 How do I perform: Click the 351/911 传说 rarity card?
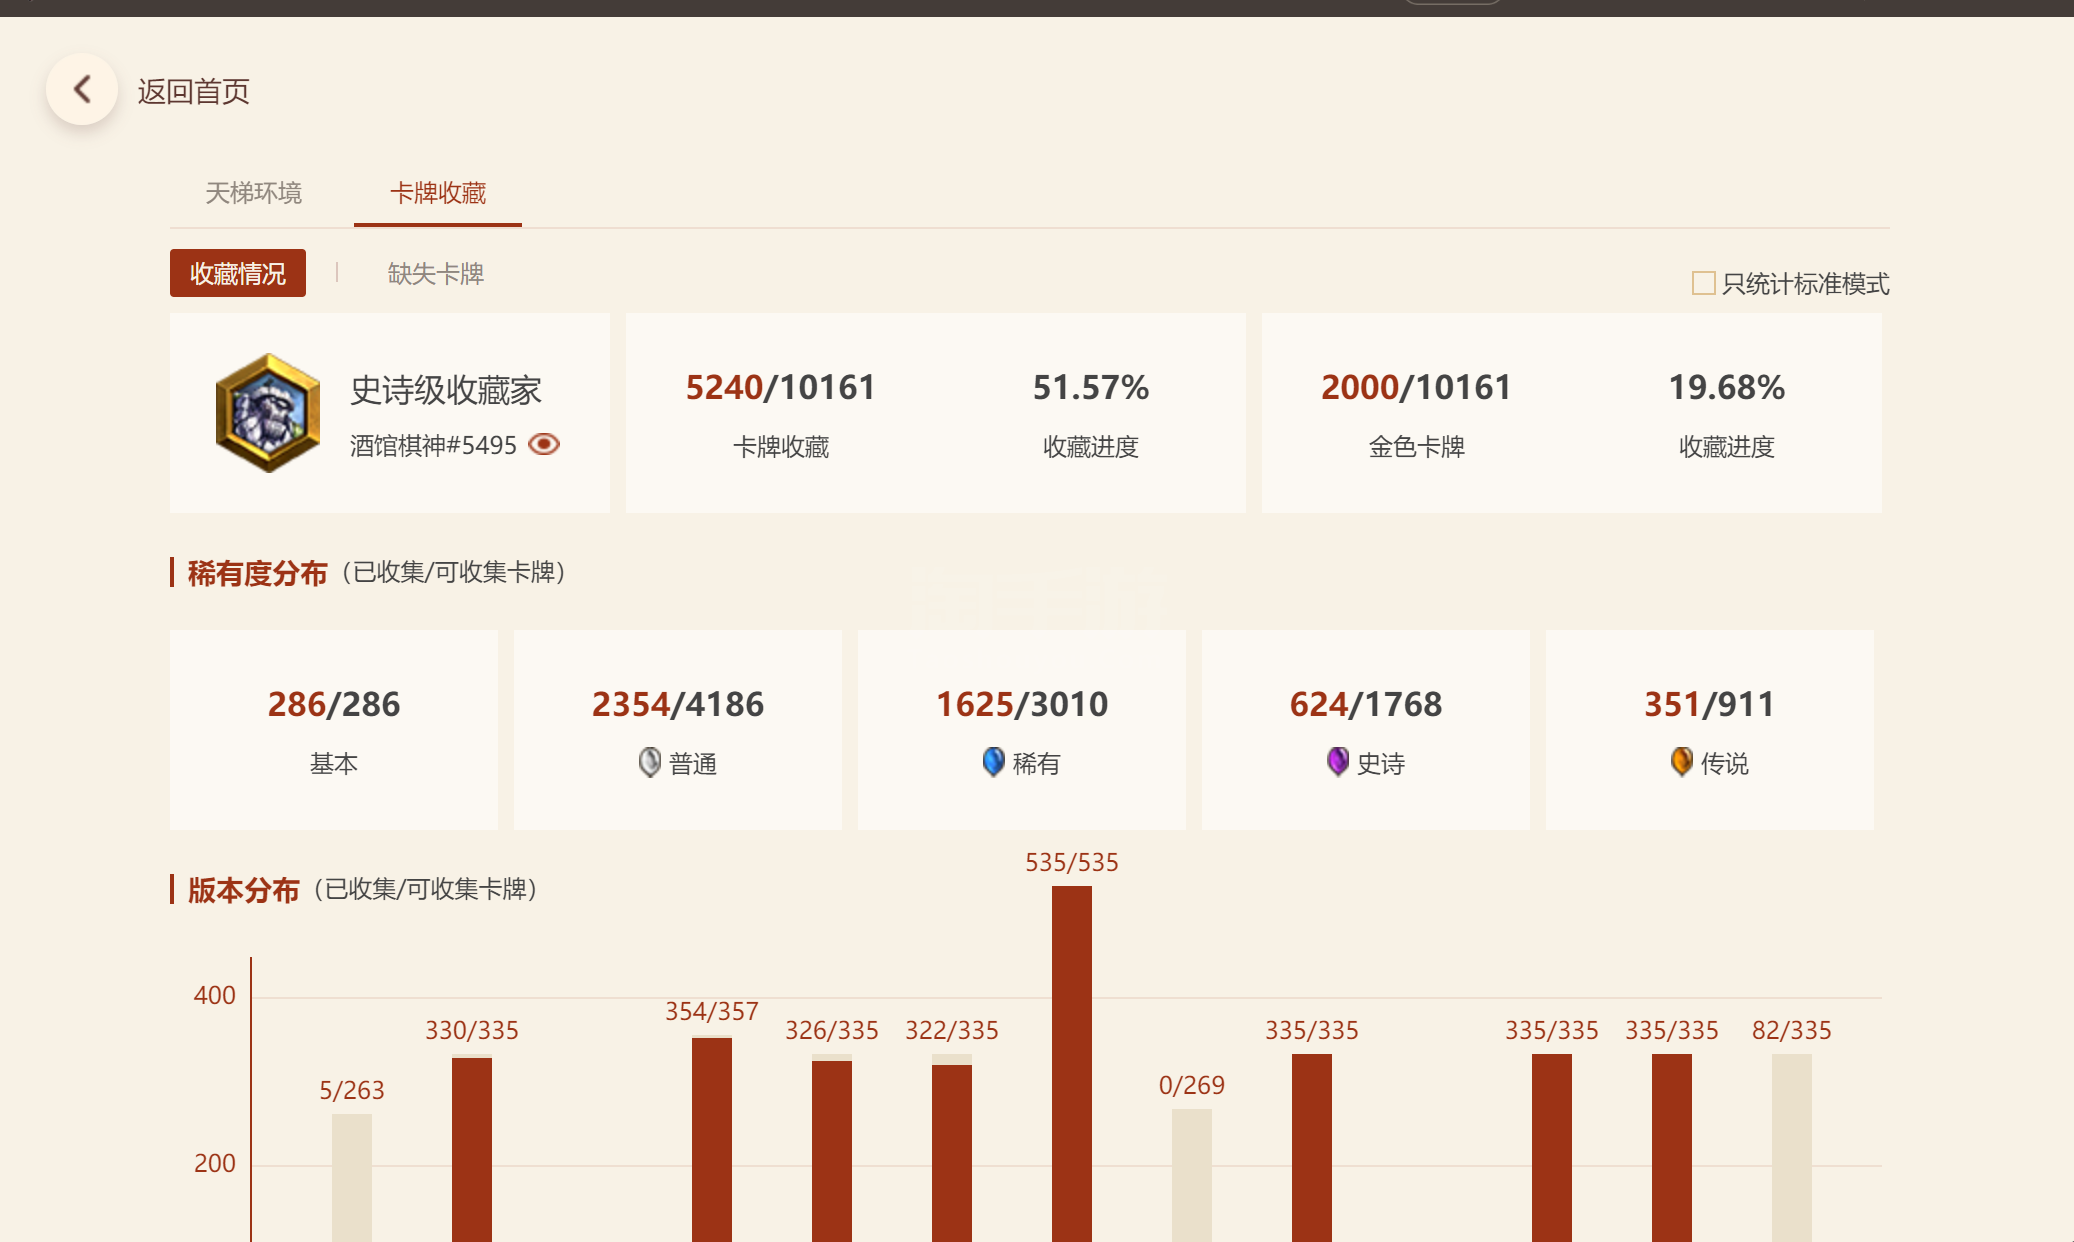click(x=1709, y=729)
